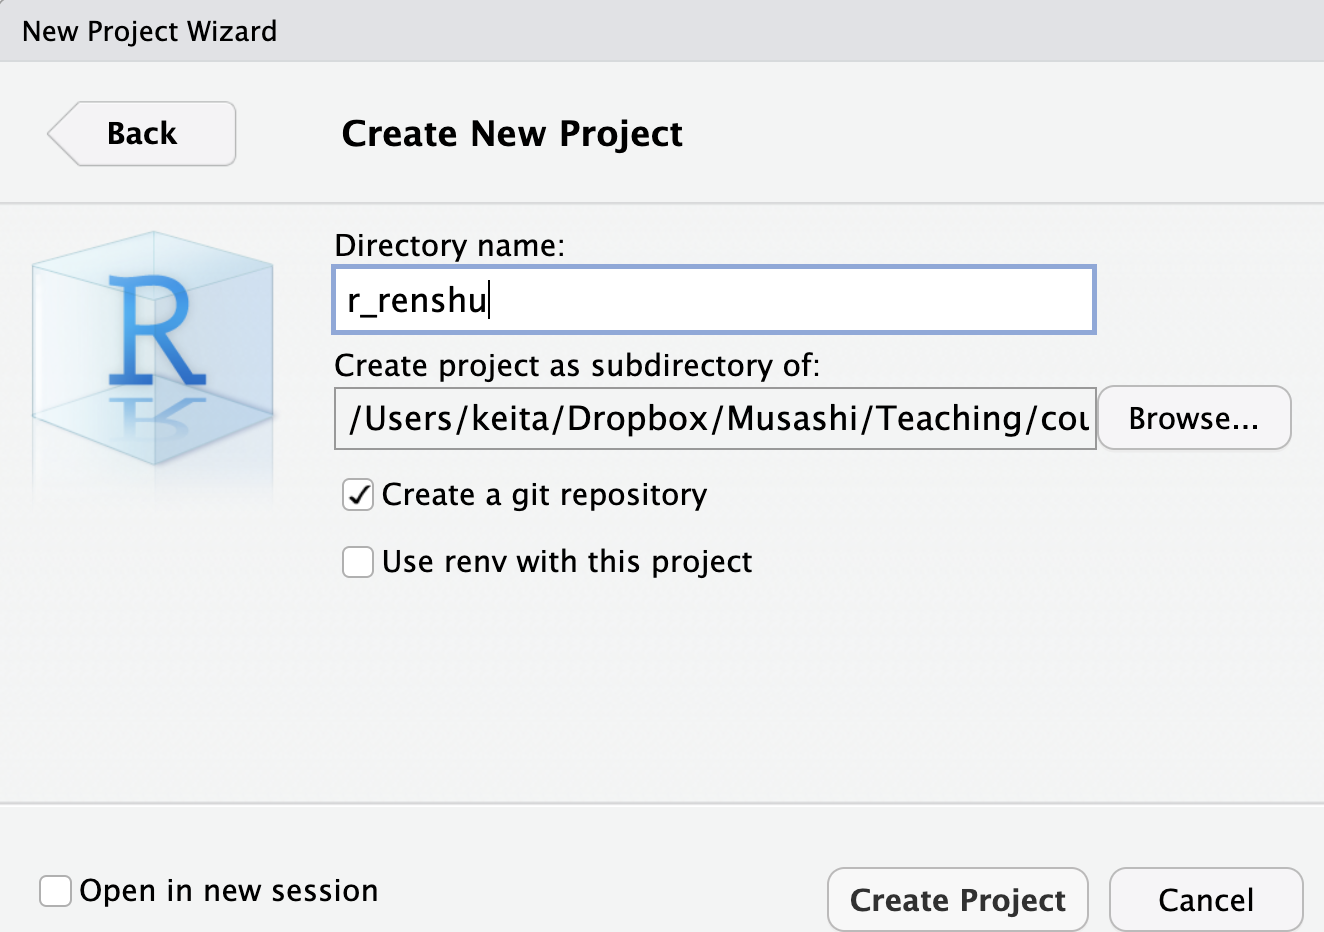Viewport: 1324px width, 932px height.
Task: Open Browse to choose parent directory
Action: point(1194,418)
